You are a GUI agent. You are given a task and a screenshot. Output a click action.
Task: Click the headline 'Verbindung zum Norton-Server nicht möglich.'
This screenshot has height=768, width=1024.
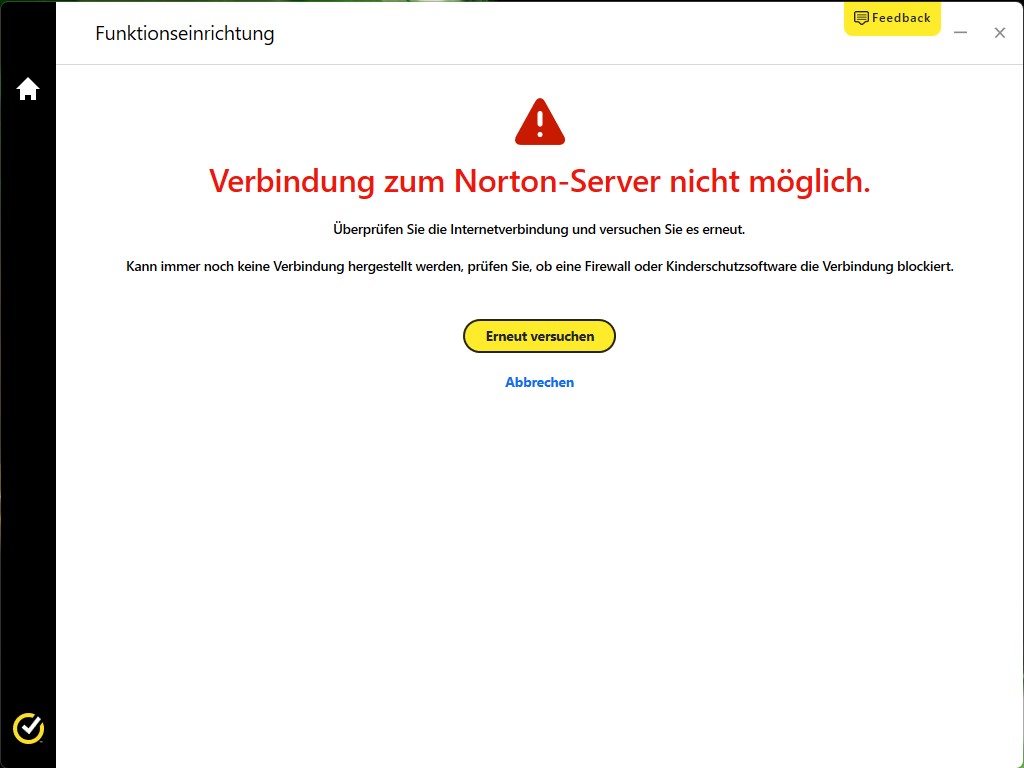[539, 181]
